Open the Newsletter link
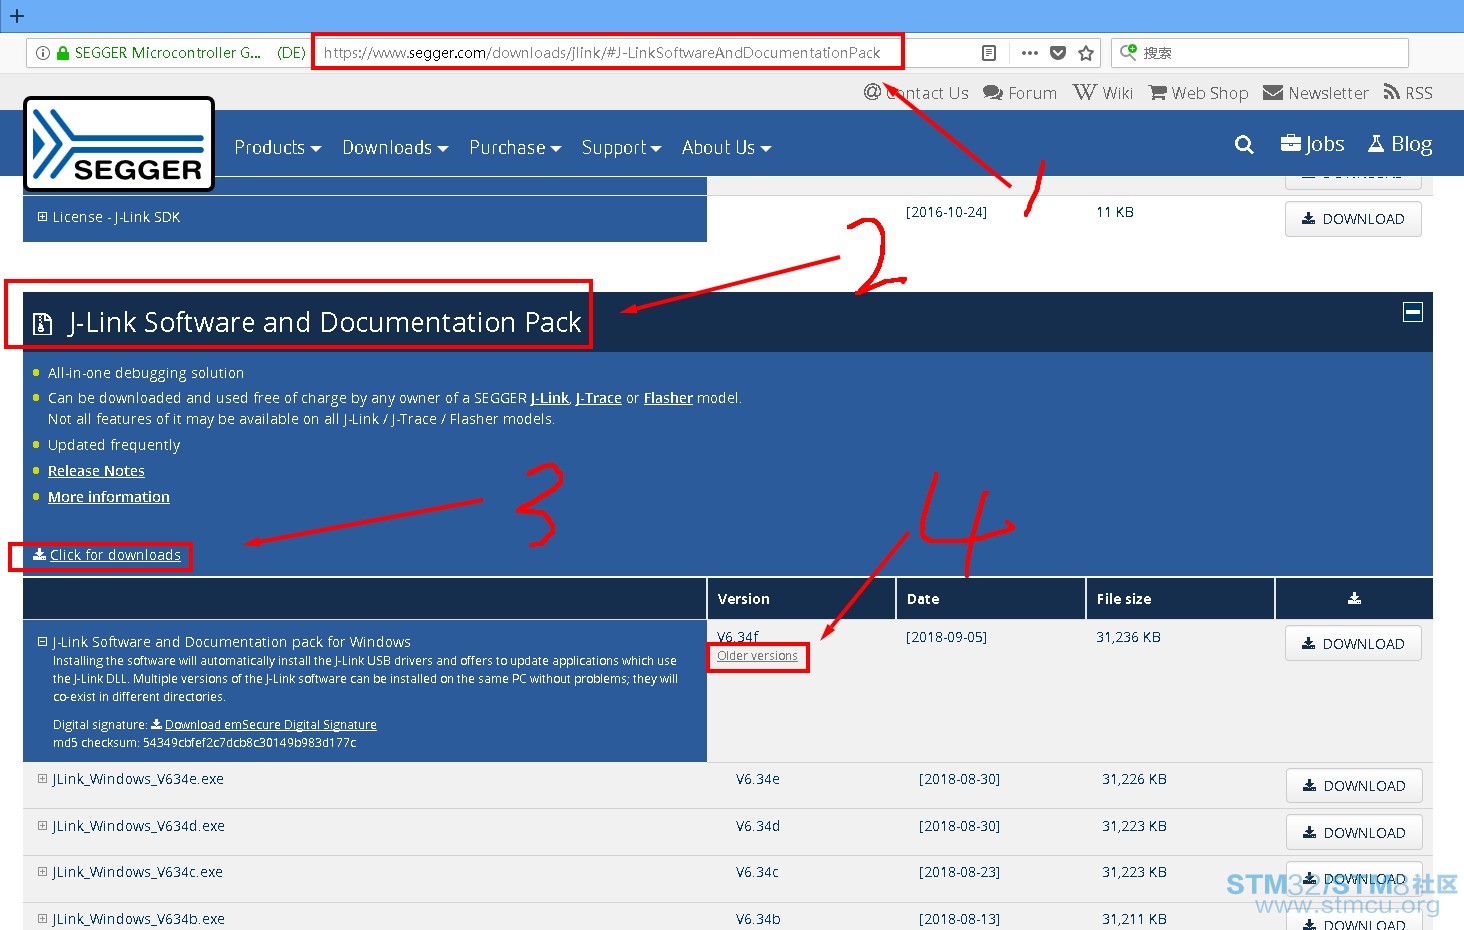This screenshot has height=930, width=1464. 1316,93
